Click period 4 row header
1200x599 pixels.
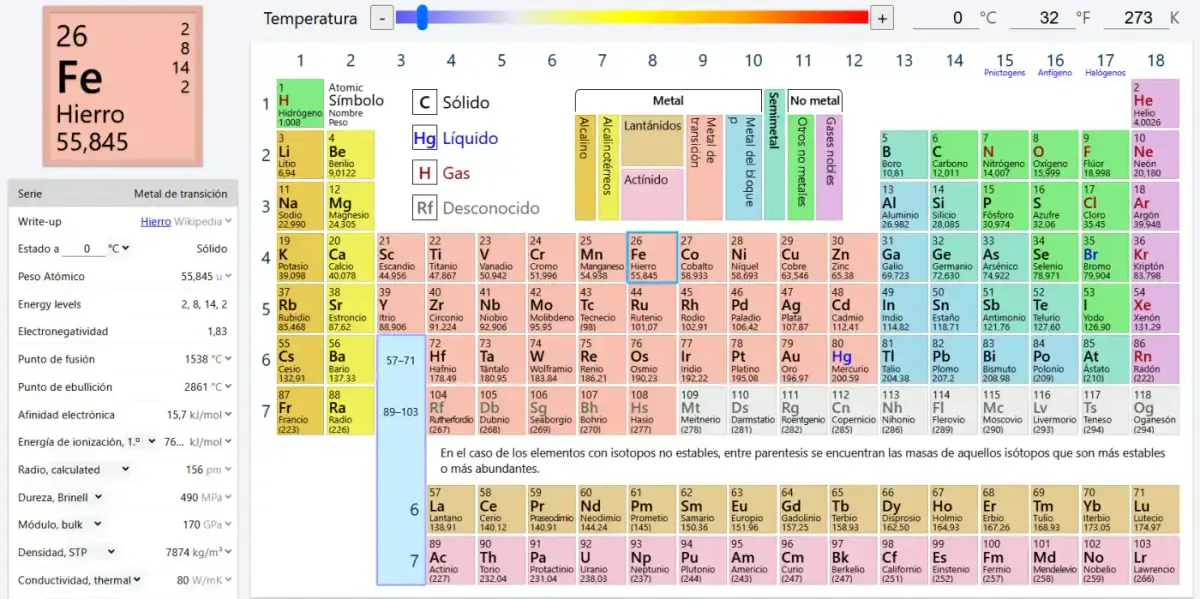click(266, 258)
